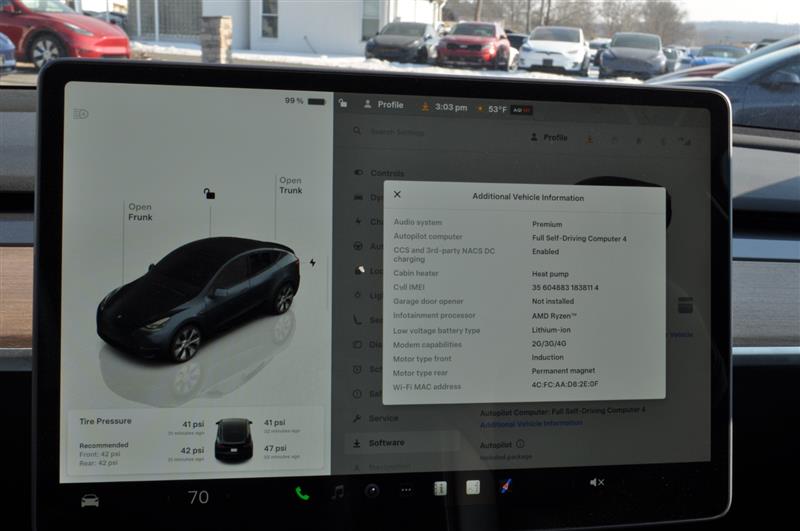
Task: Open the phone app in bottom bar
Action: point(301,492)
